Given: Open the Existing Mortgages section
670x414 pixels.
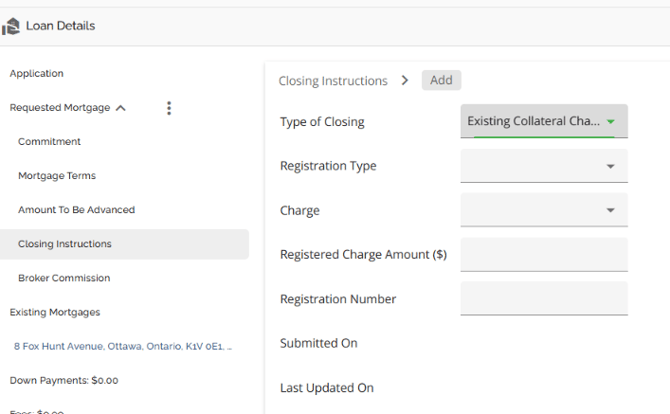Looking at the screenshot, I should (55, 312).
